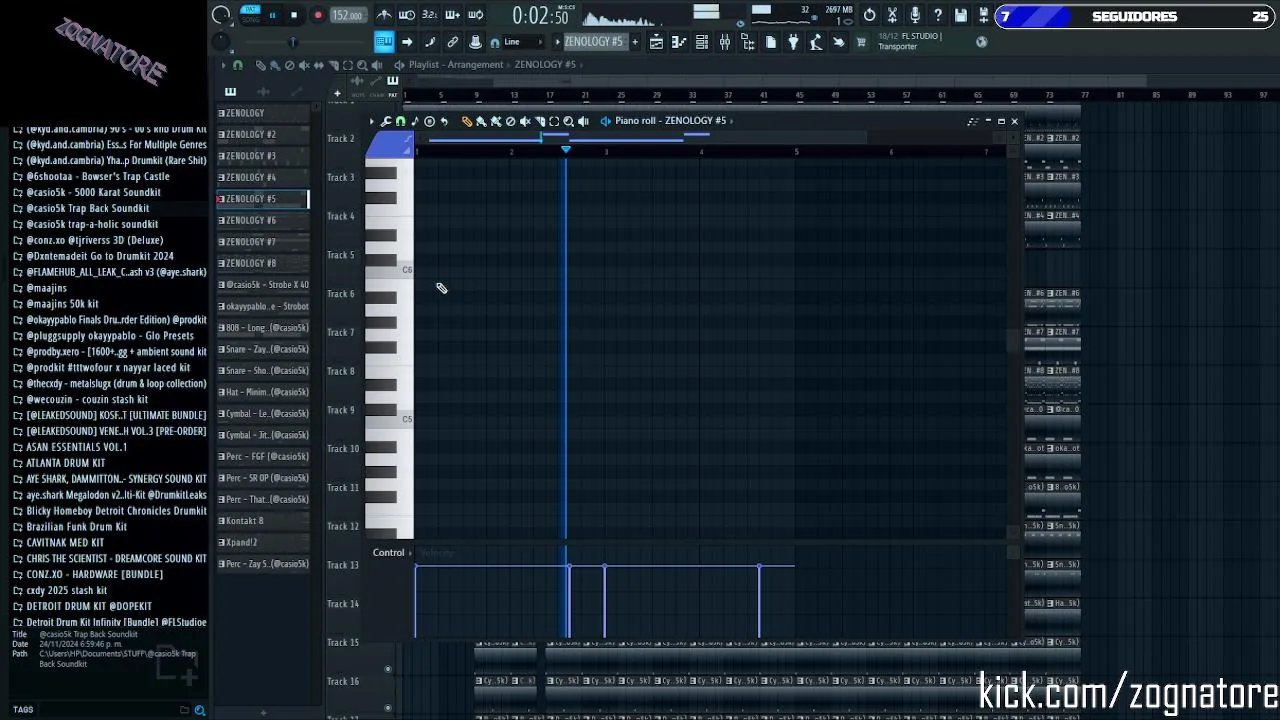Open the ATLANTA DRUM KIT folder

pyautogui.click(x=65, y=463)
